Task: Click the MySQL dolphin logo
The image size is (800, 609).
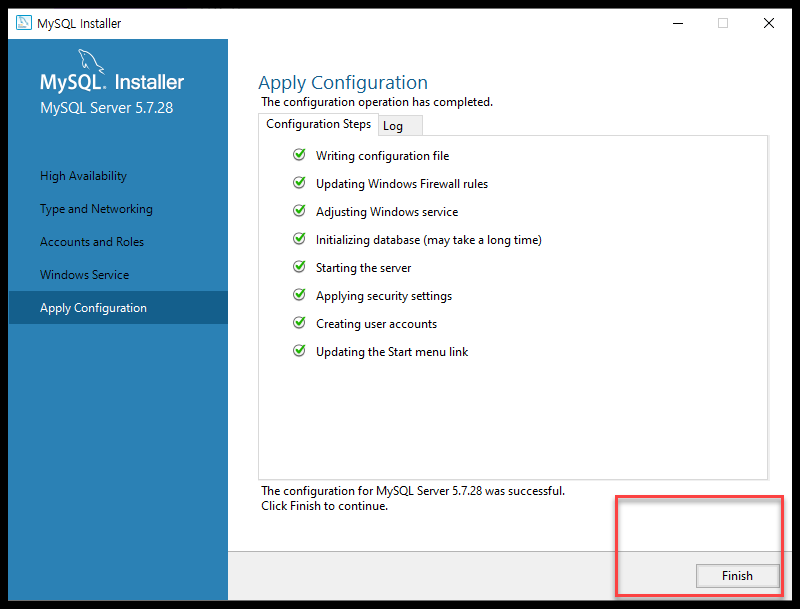Action: (90, 61)
